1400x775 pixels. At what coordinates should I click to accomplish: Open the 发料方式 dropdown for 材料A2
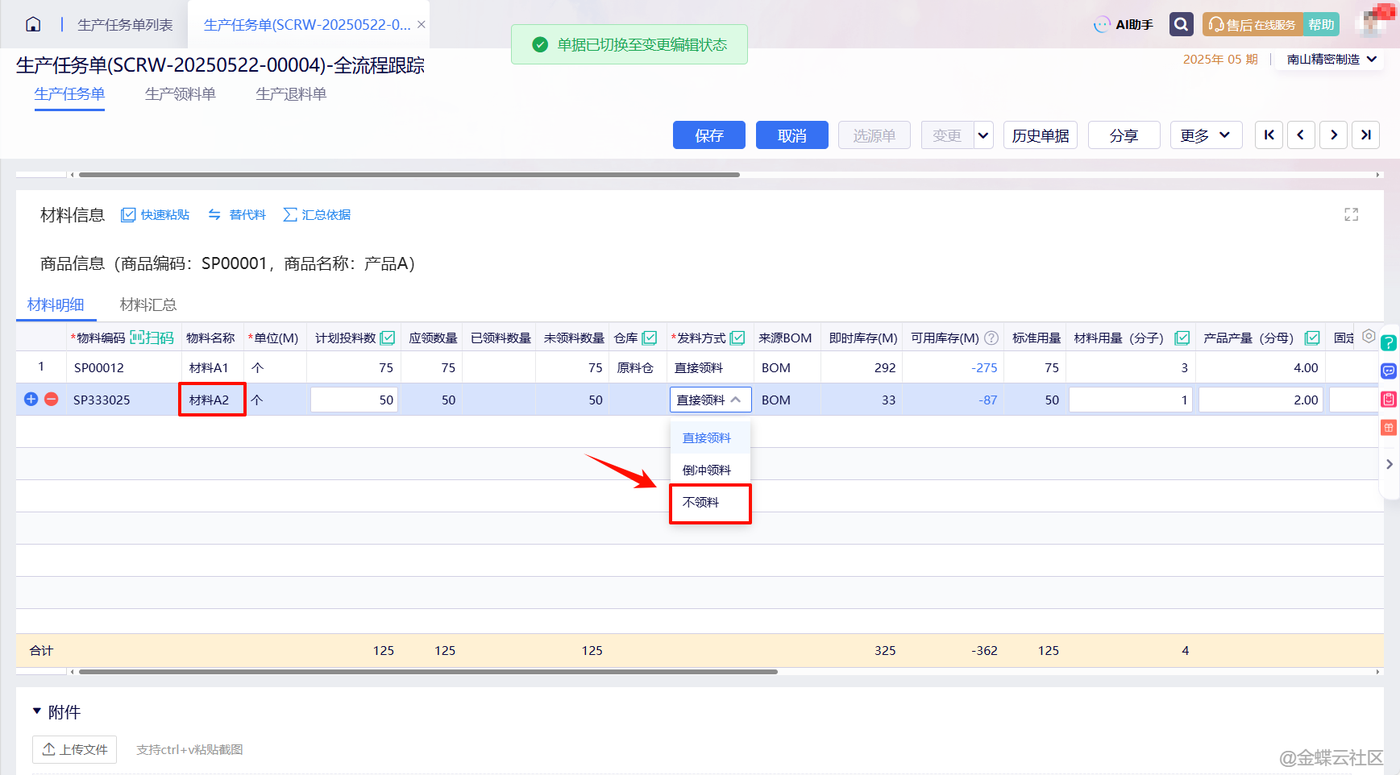710,399
